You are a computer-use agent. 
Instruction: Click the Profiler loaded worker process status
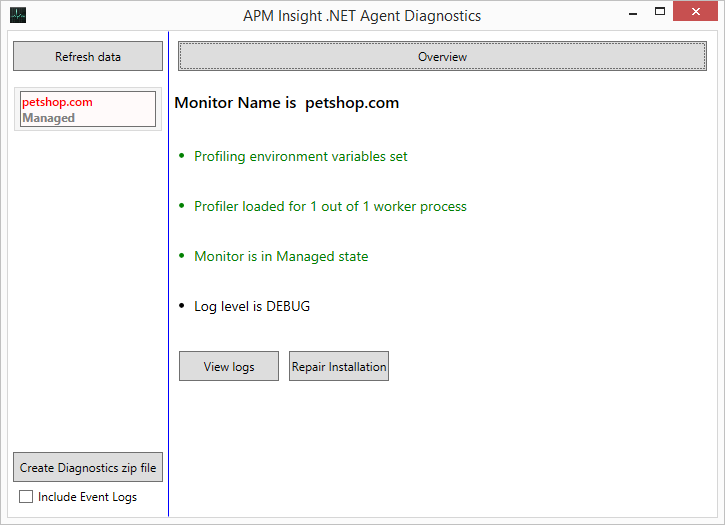click(x=330, y=207)
